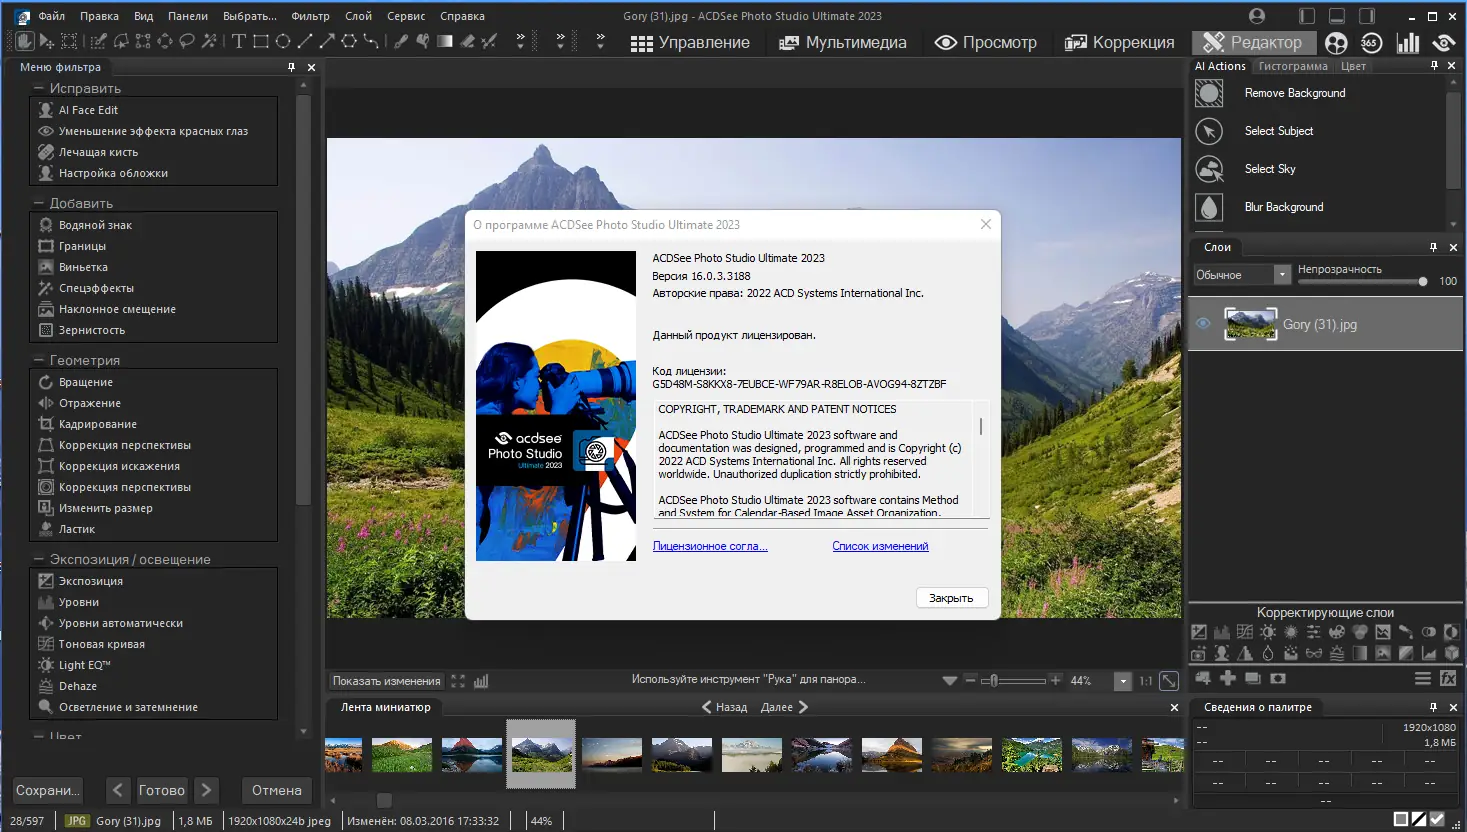Screen dimensions: 1467x832
Task: Open the Слой menu
Action: click(358, 16)
